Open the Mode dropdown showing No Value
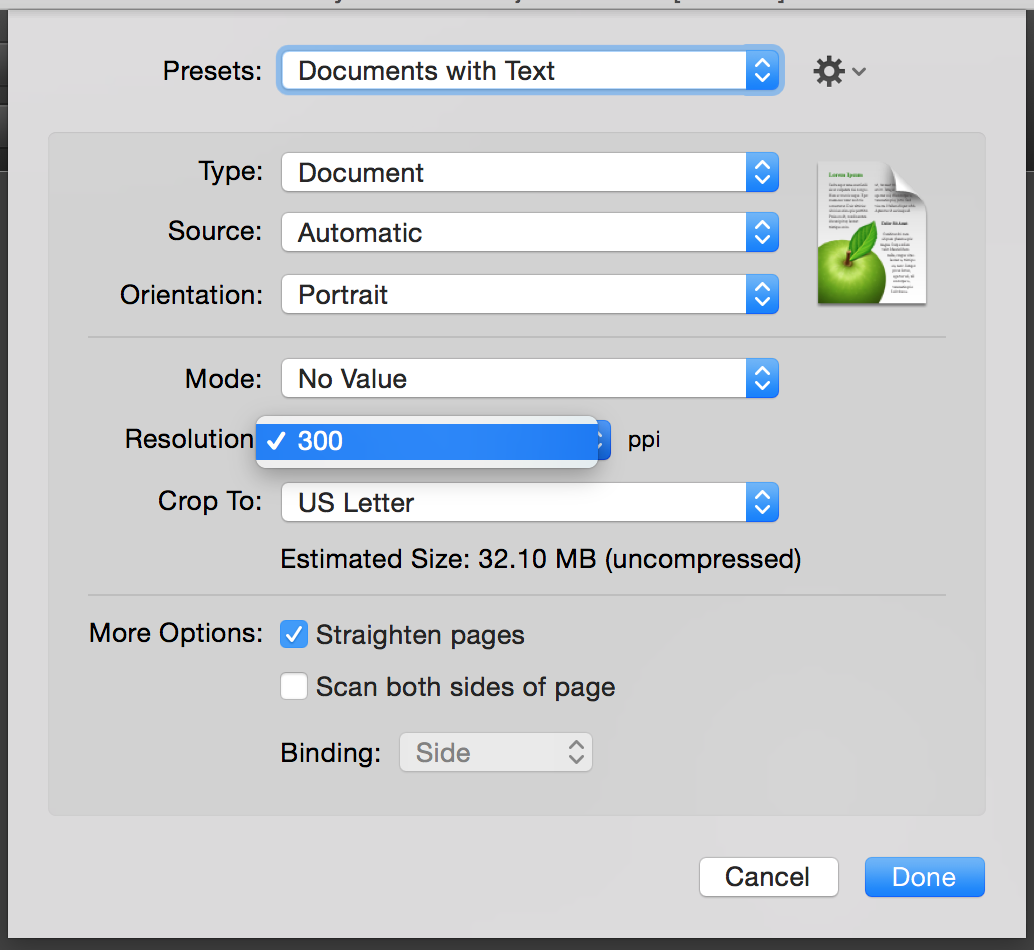 [529, 380]
